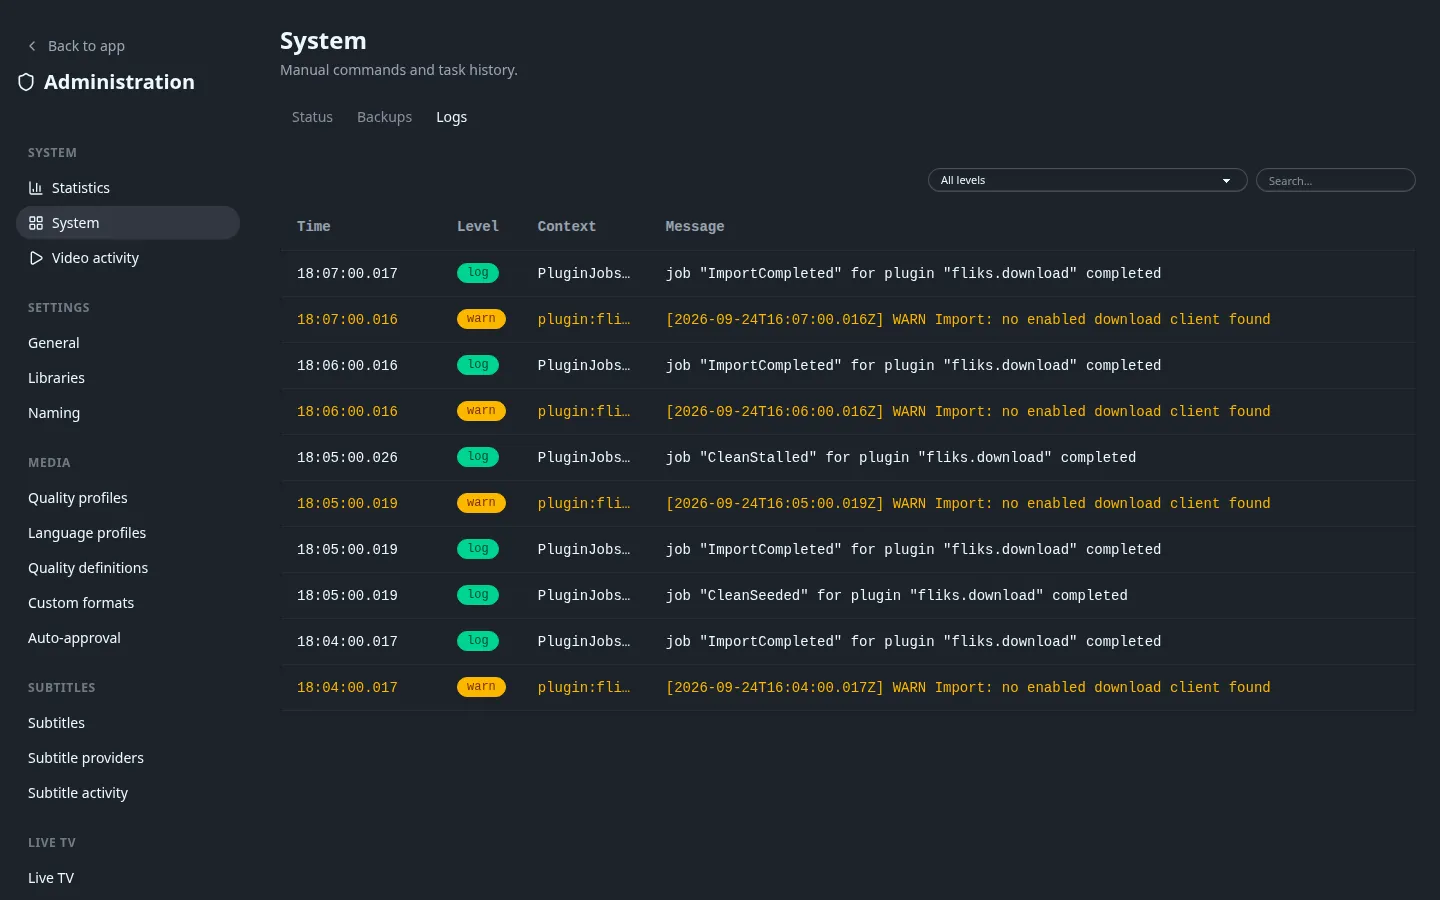
Task: Open the All levels dropdown
Action: pyautogui.click(x=1087, y=180)
